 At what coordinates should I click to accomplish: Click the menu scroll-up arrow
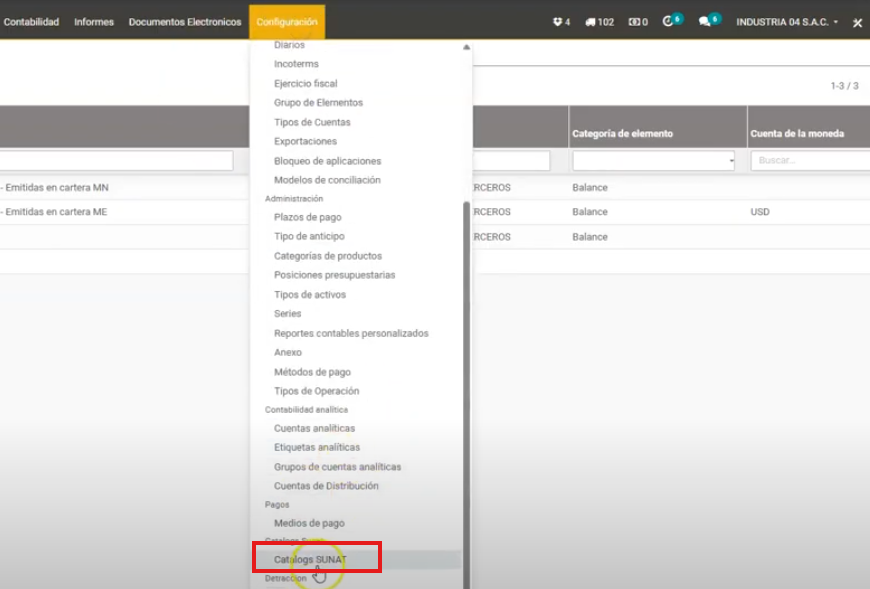coord(466,47)
